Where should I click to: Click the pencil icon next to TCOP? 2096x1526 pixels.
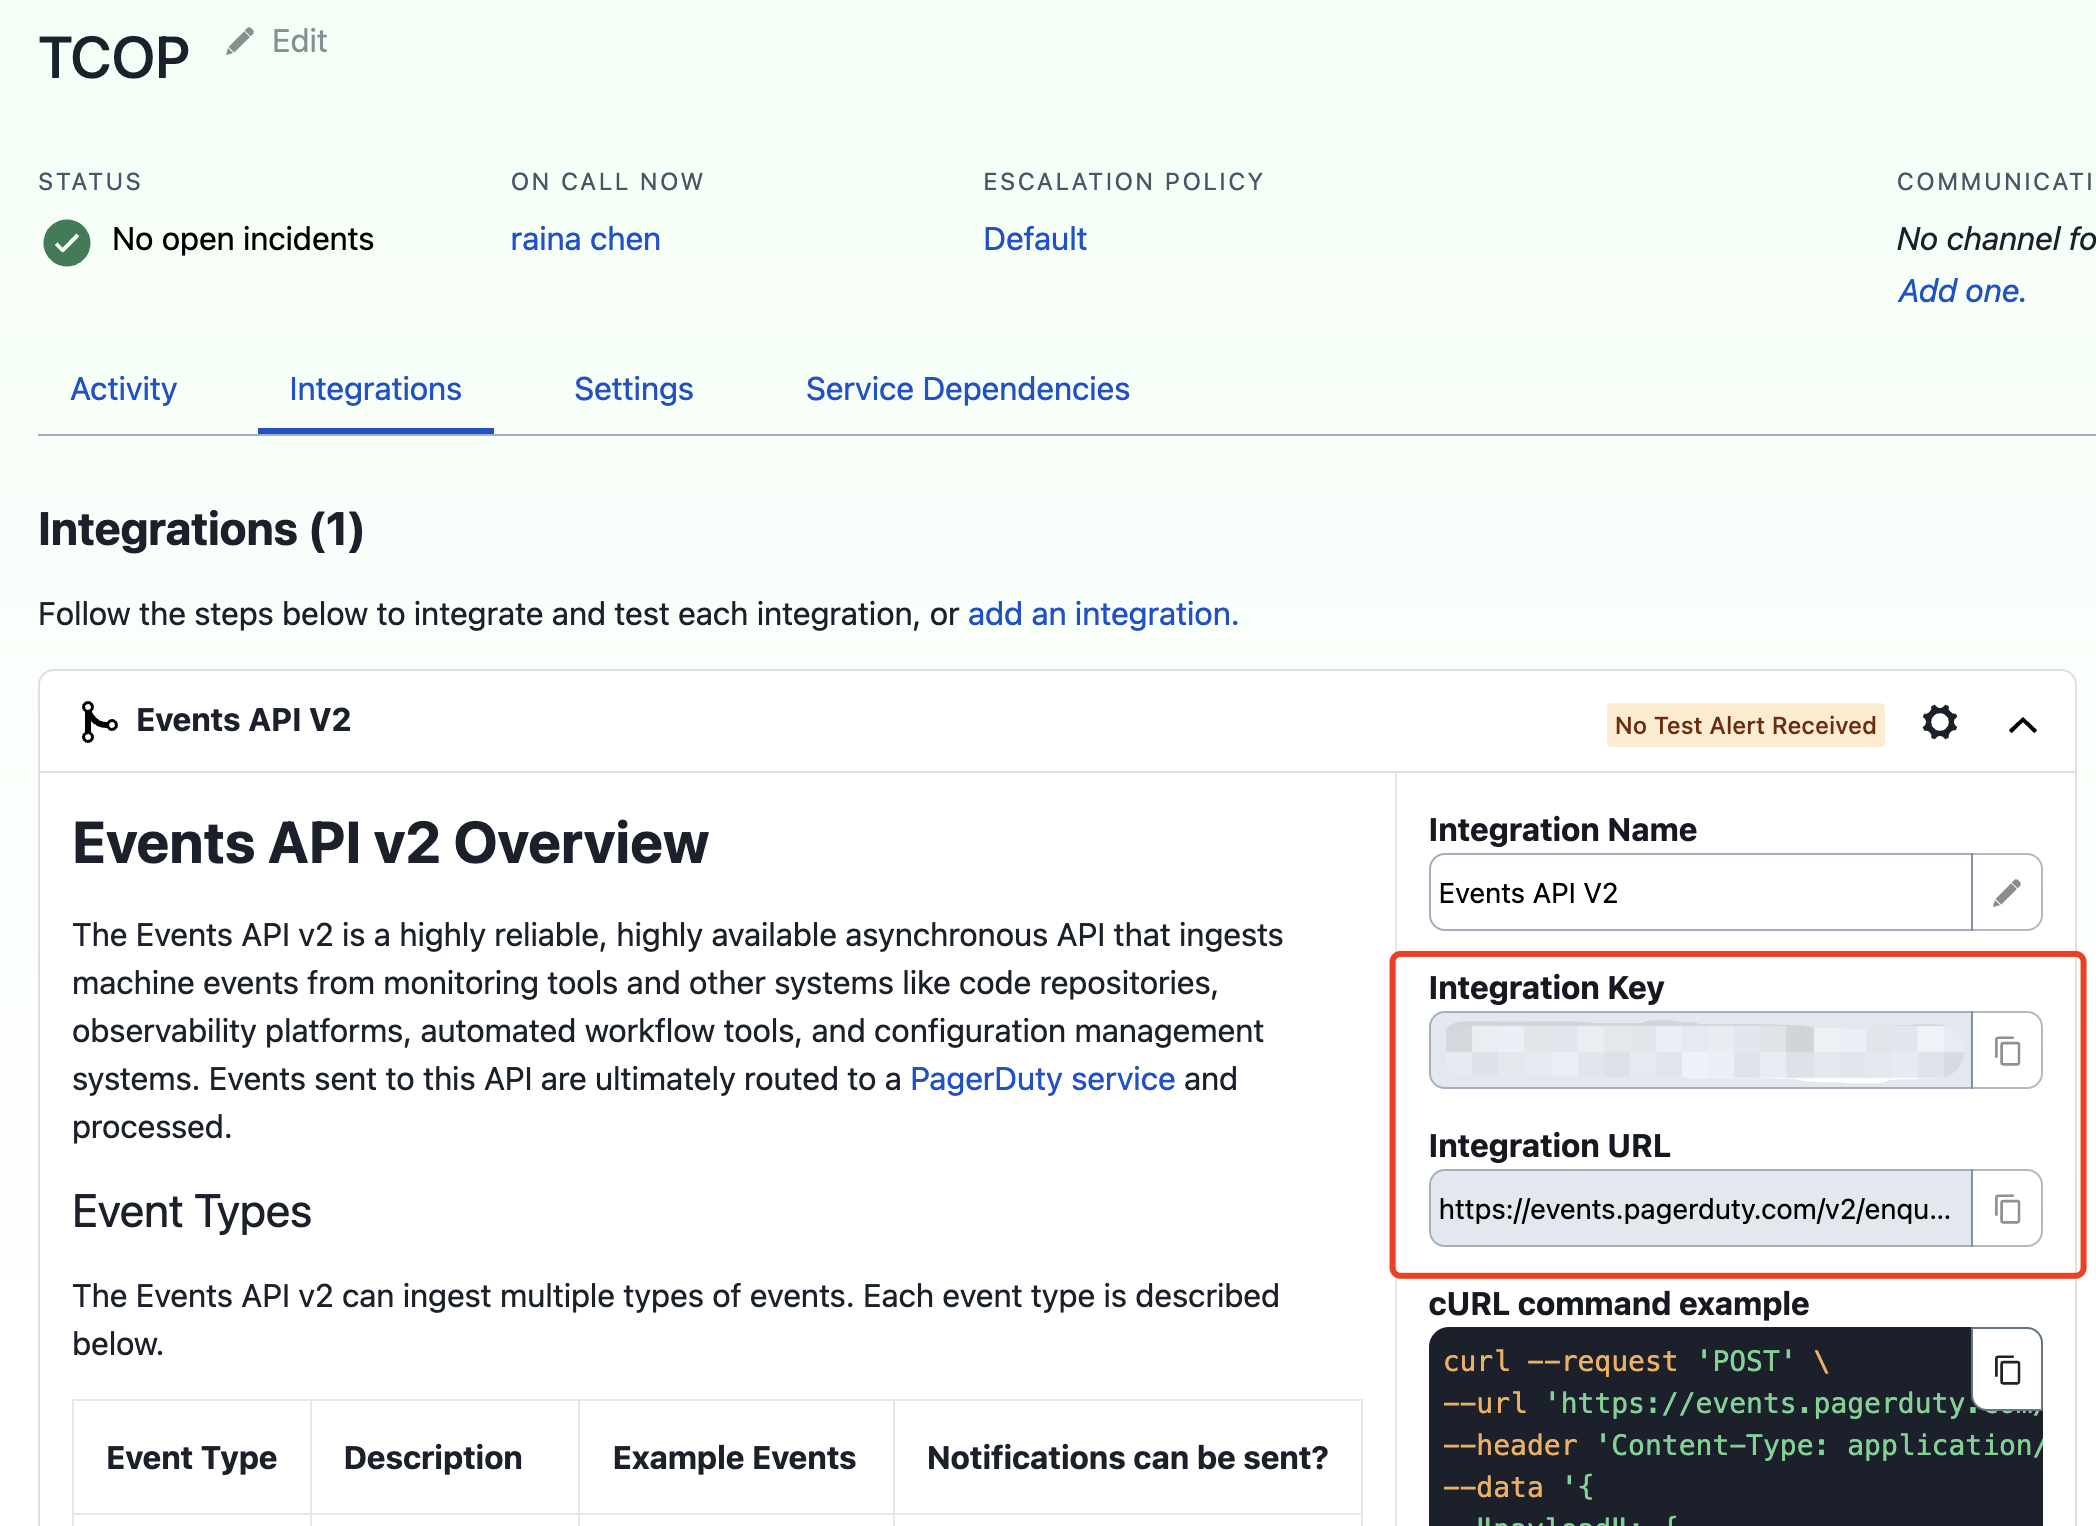(240, 41)
